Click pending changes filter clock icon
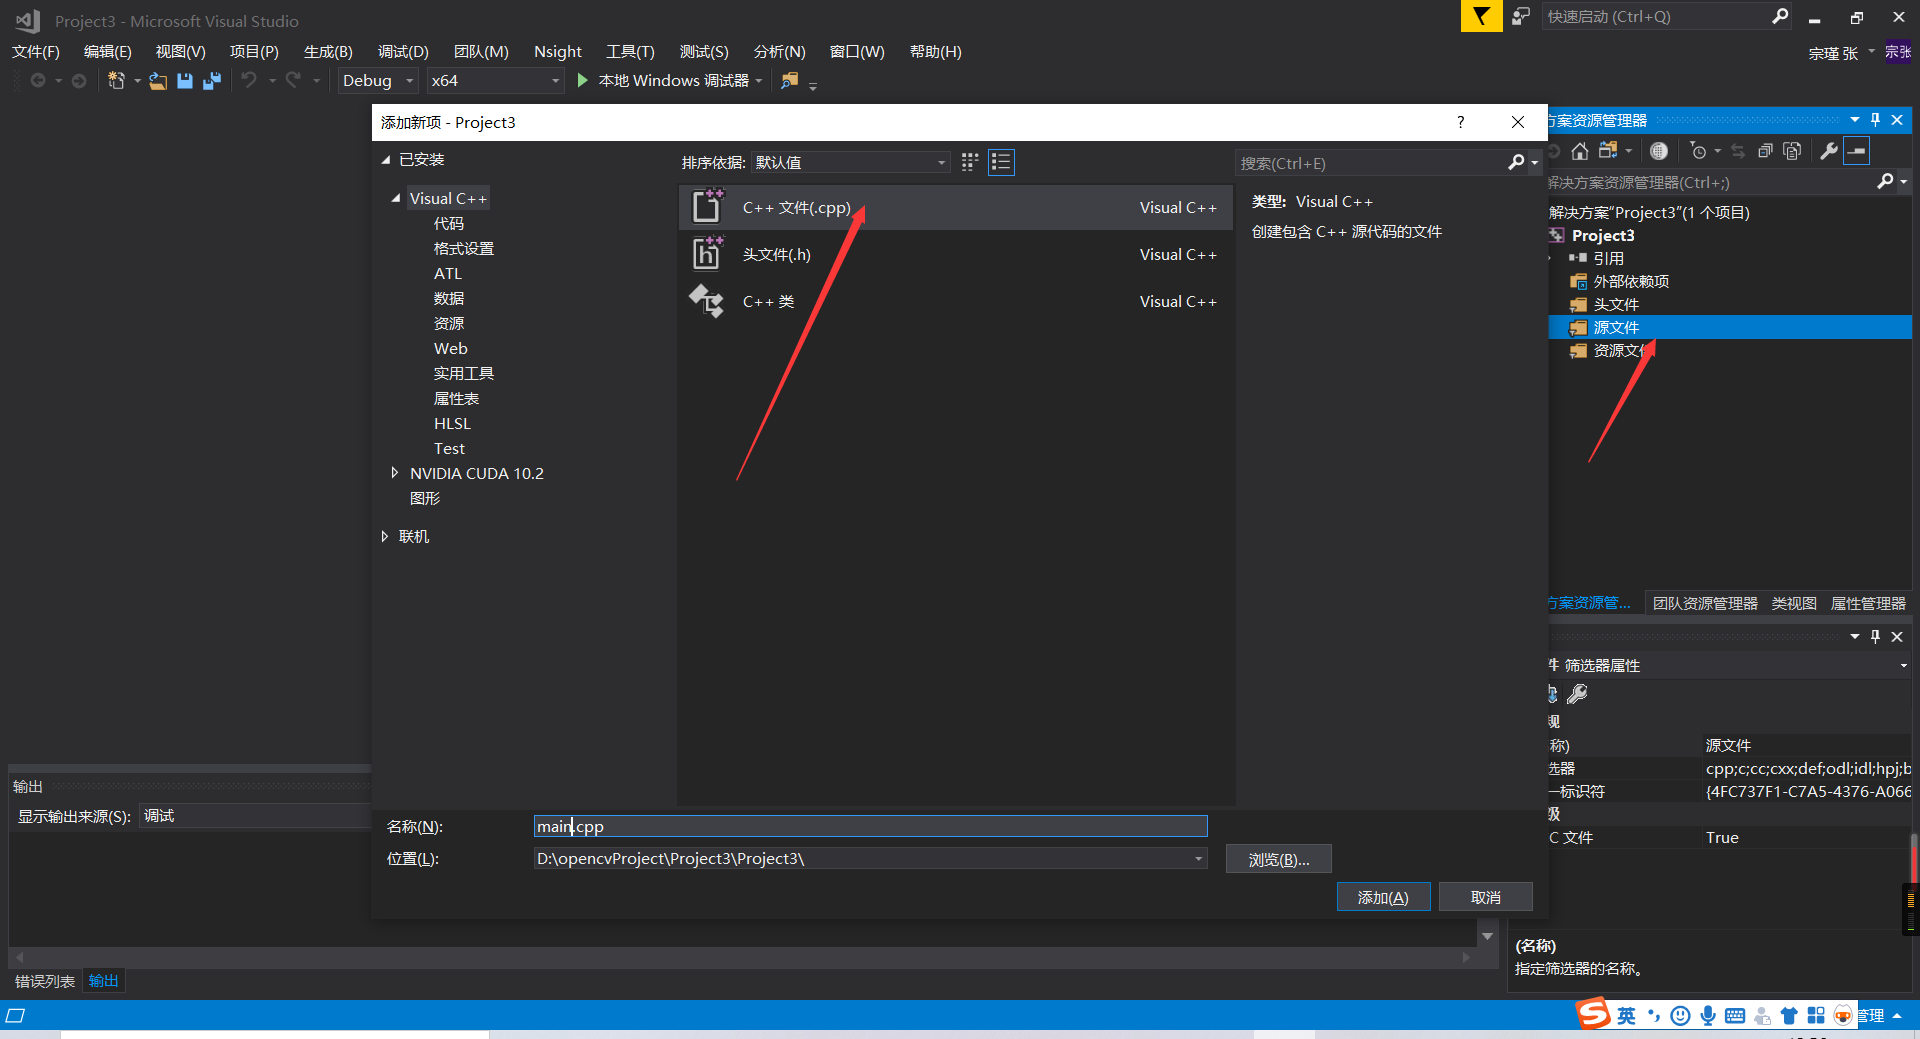This screenshot has width=1920, height=1039. point(1698,151)
